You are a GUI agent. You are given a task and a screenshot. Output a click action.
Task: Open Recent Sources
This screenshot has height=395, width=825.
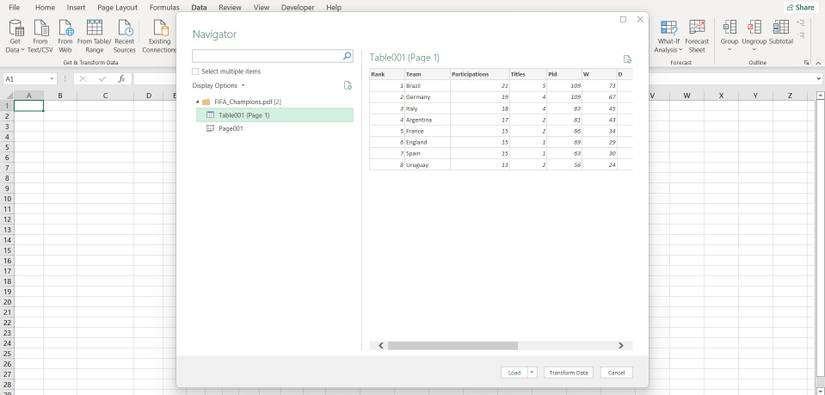pyautogui.click(x=125, y=36)
